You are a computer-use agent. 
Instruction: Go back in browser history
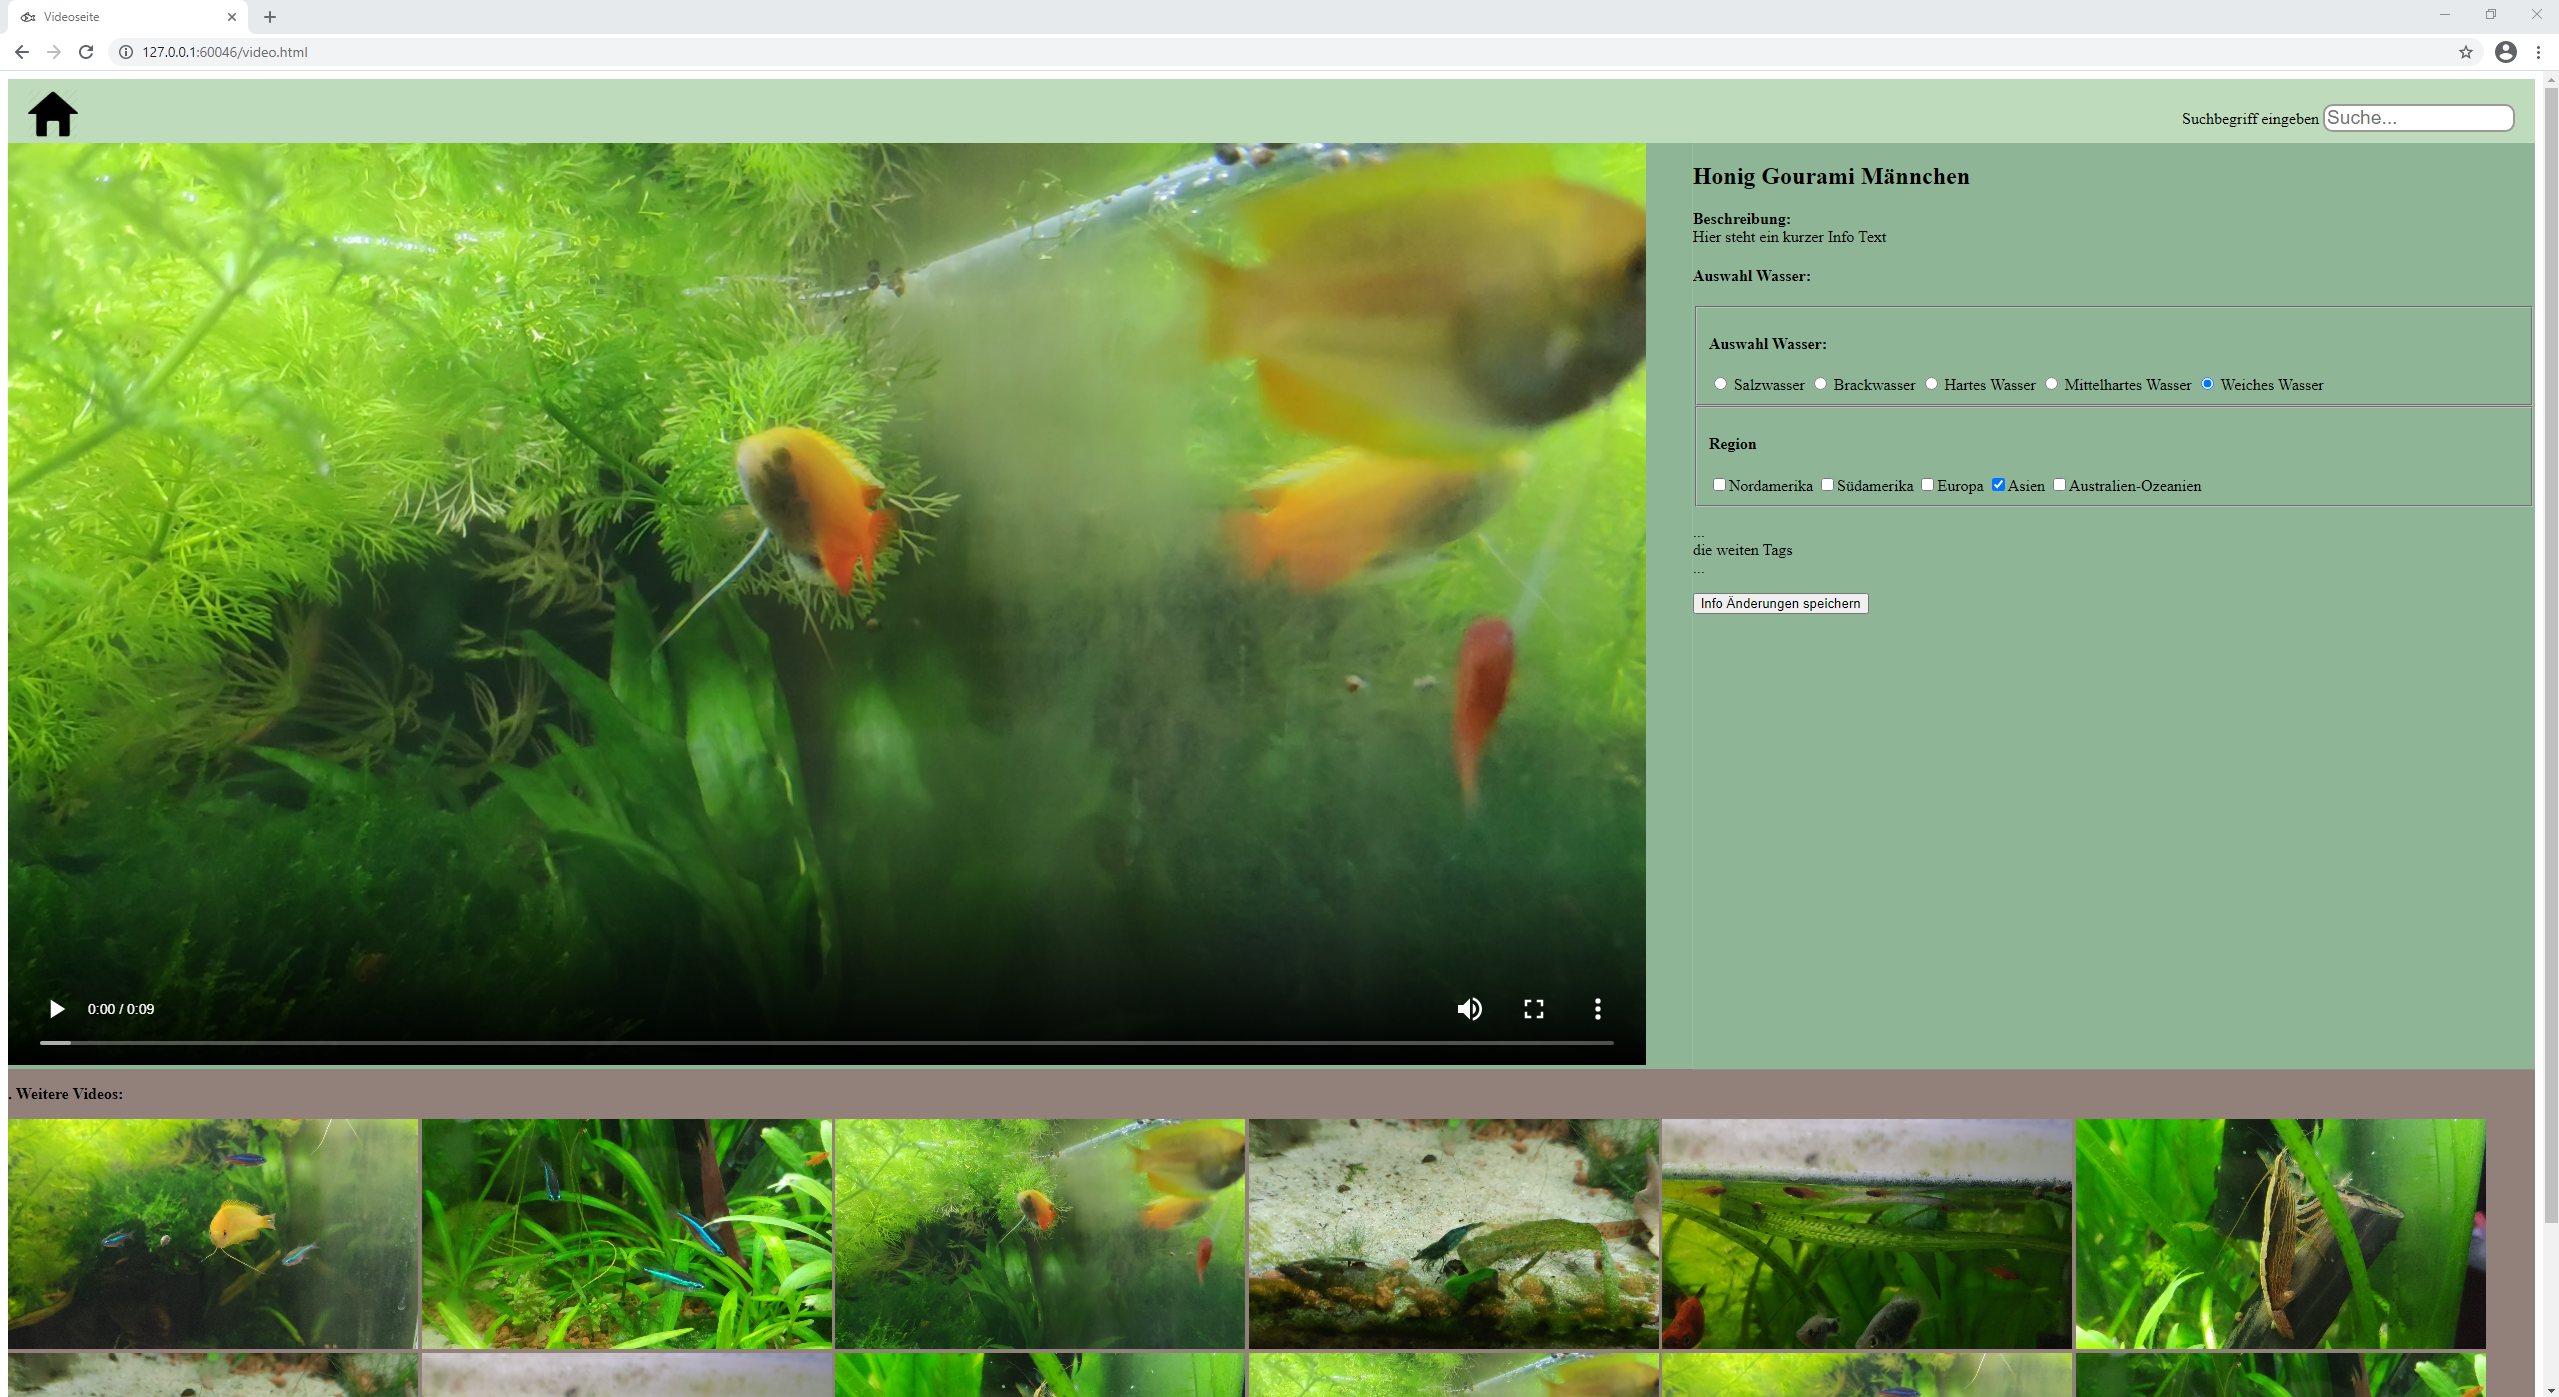(x=22, y=52)
